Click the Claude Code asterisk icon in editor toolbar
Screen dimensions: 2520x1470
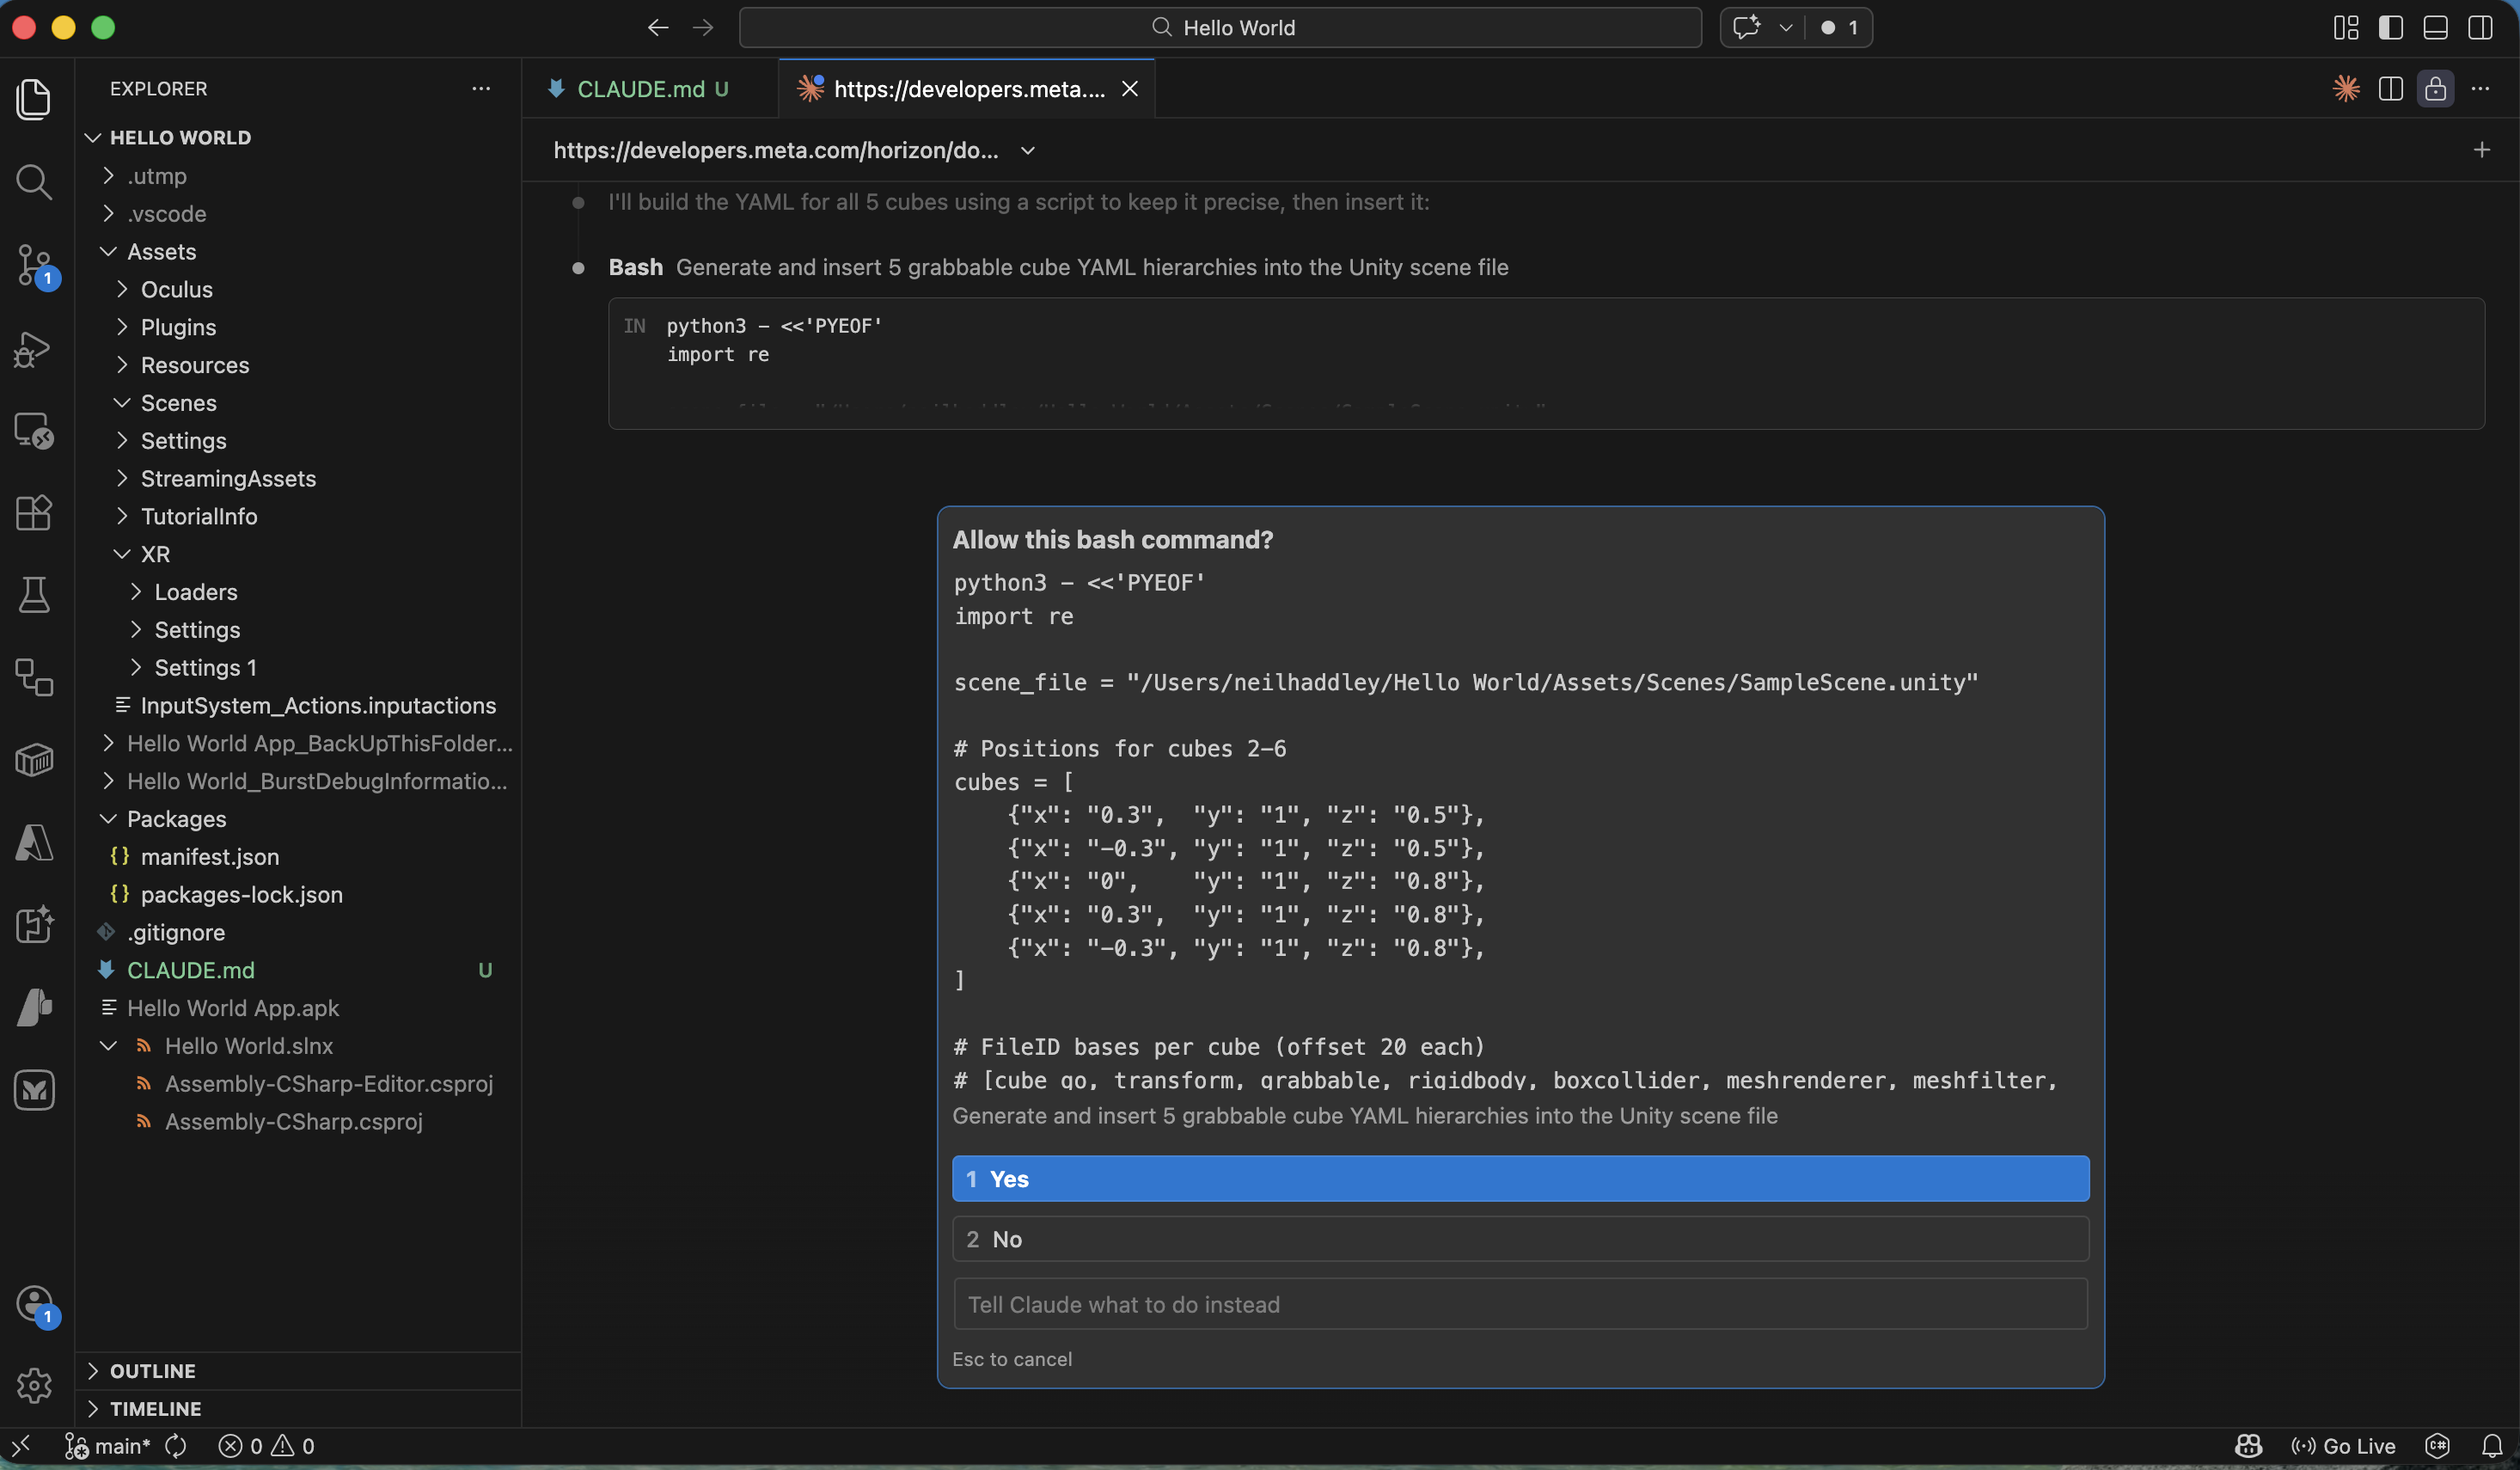(x=2345, y=88)
